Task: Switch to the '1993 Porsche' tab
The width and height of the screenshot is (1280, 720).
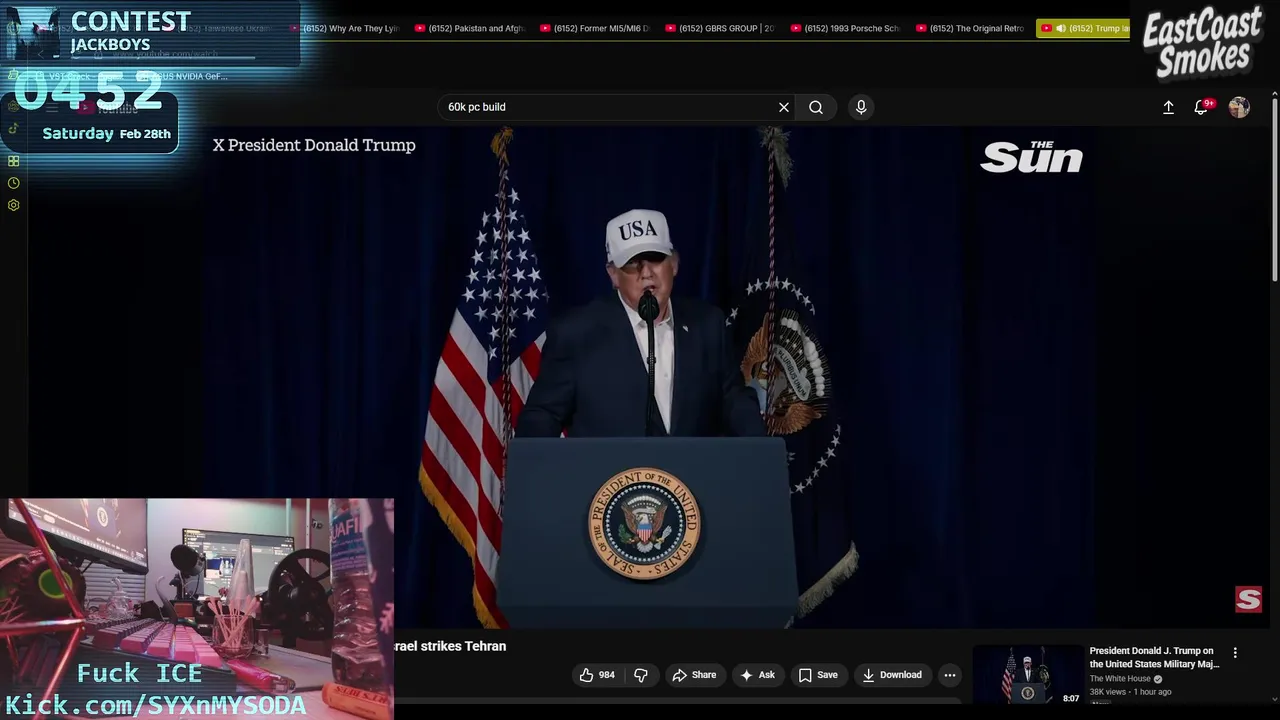Action: pyautogui.click(x=846, y=28)
